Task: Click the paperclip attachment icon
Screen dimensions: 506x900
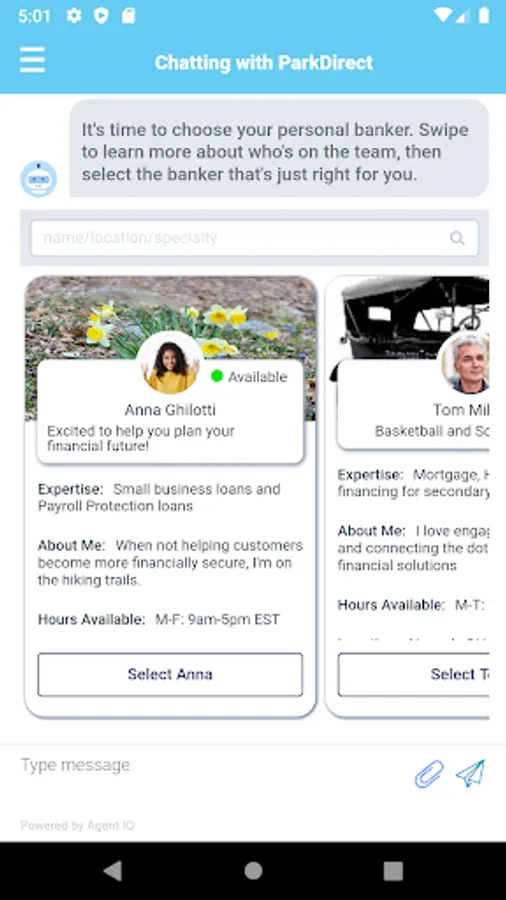Action: tap(429, 774)
